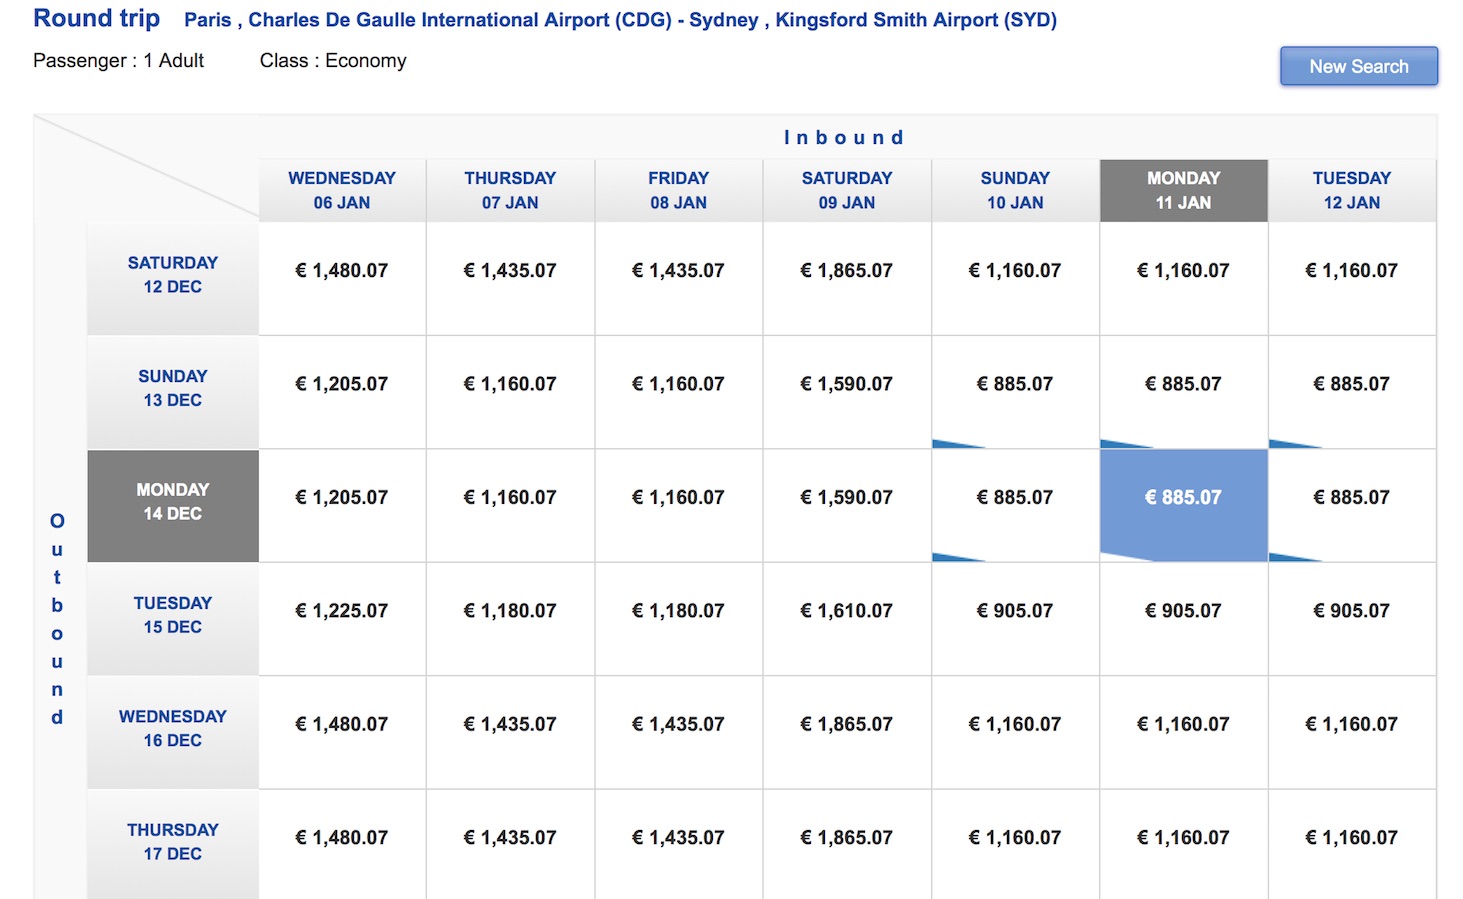Pick fare for 12 Dec out, 11 Jan return
The image size is (1463, 899).
tap(1184, 279)
